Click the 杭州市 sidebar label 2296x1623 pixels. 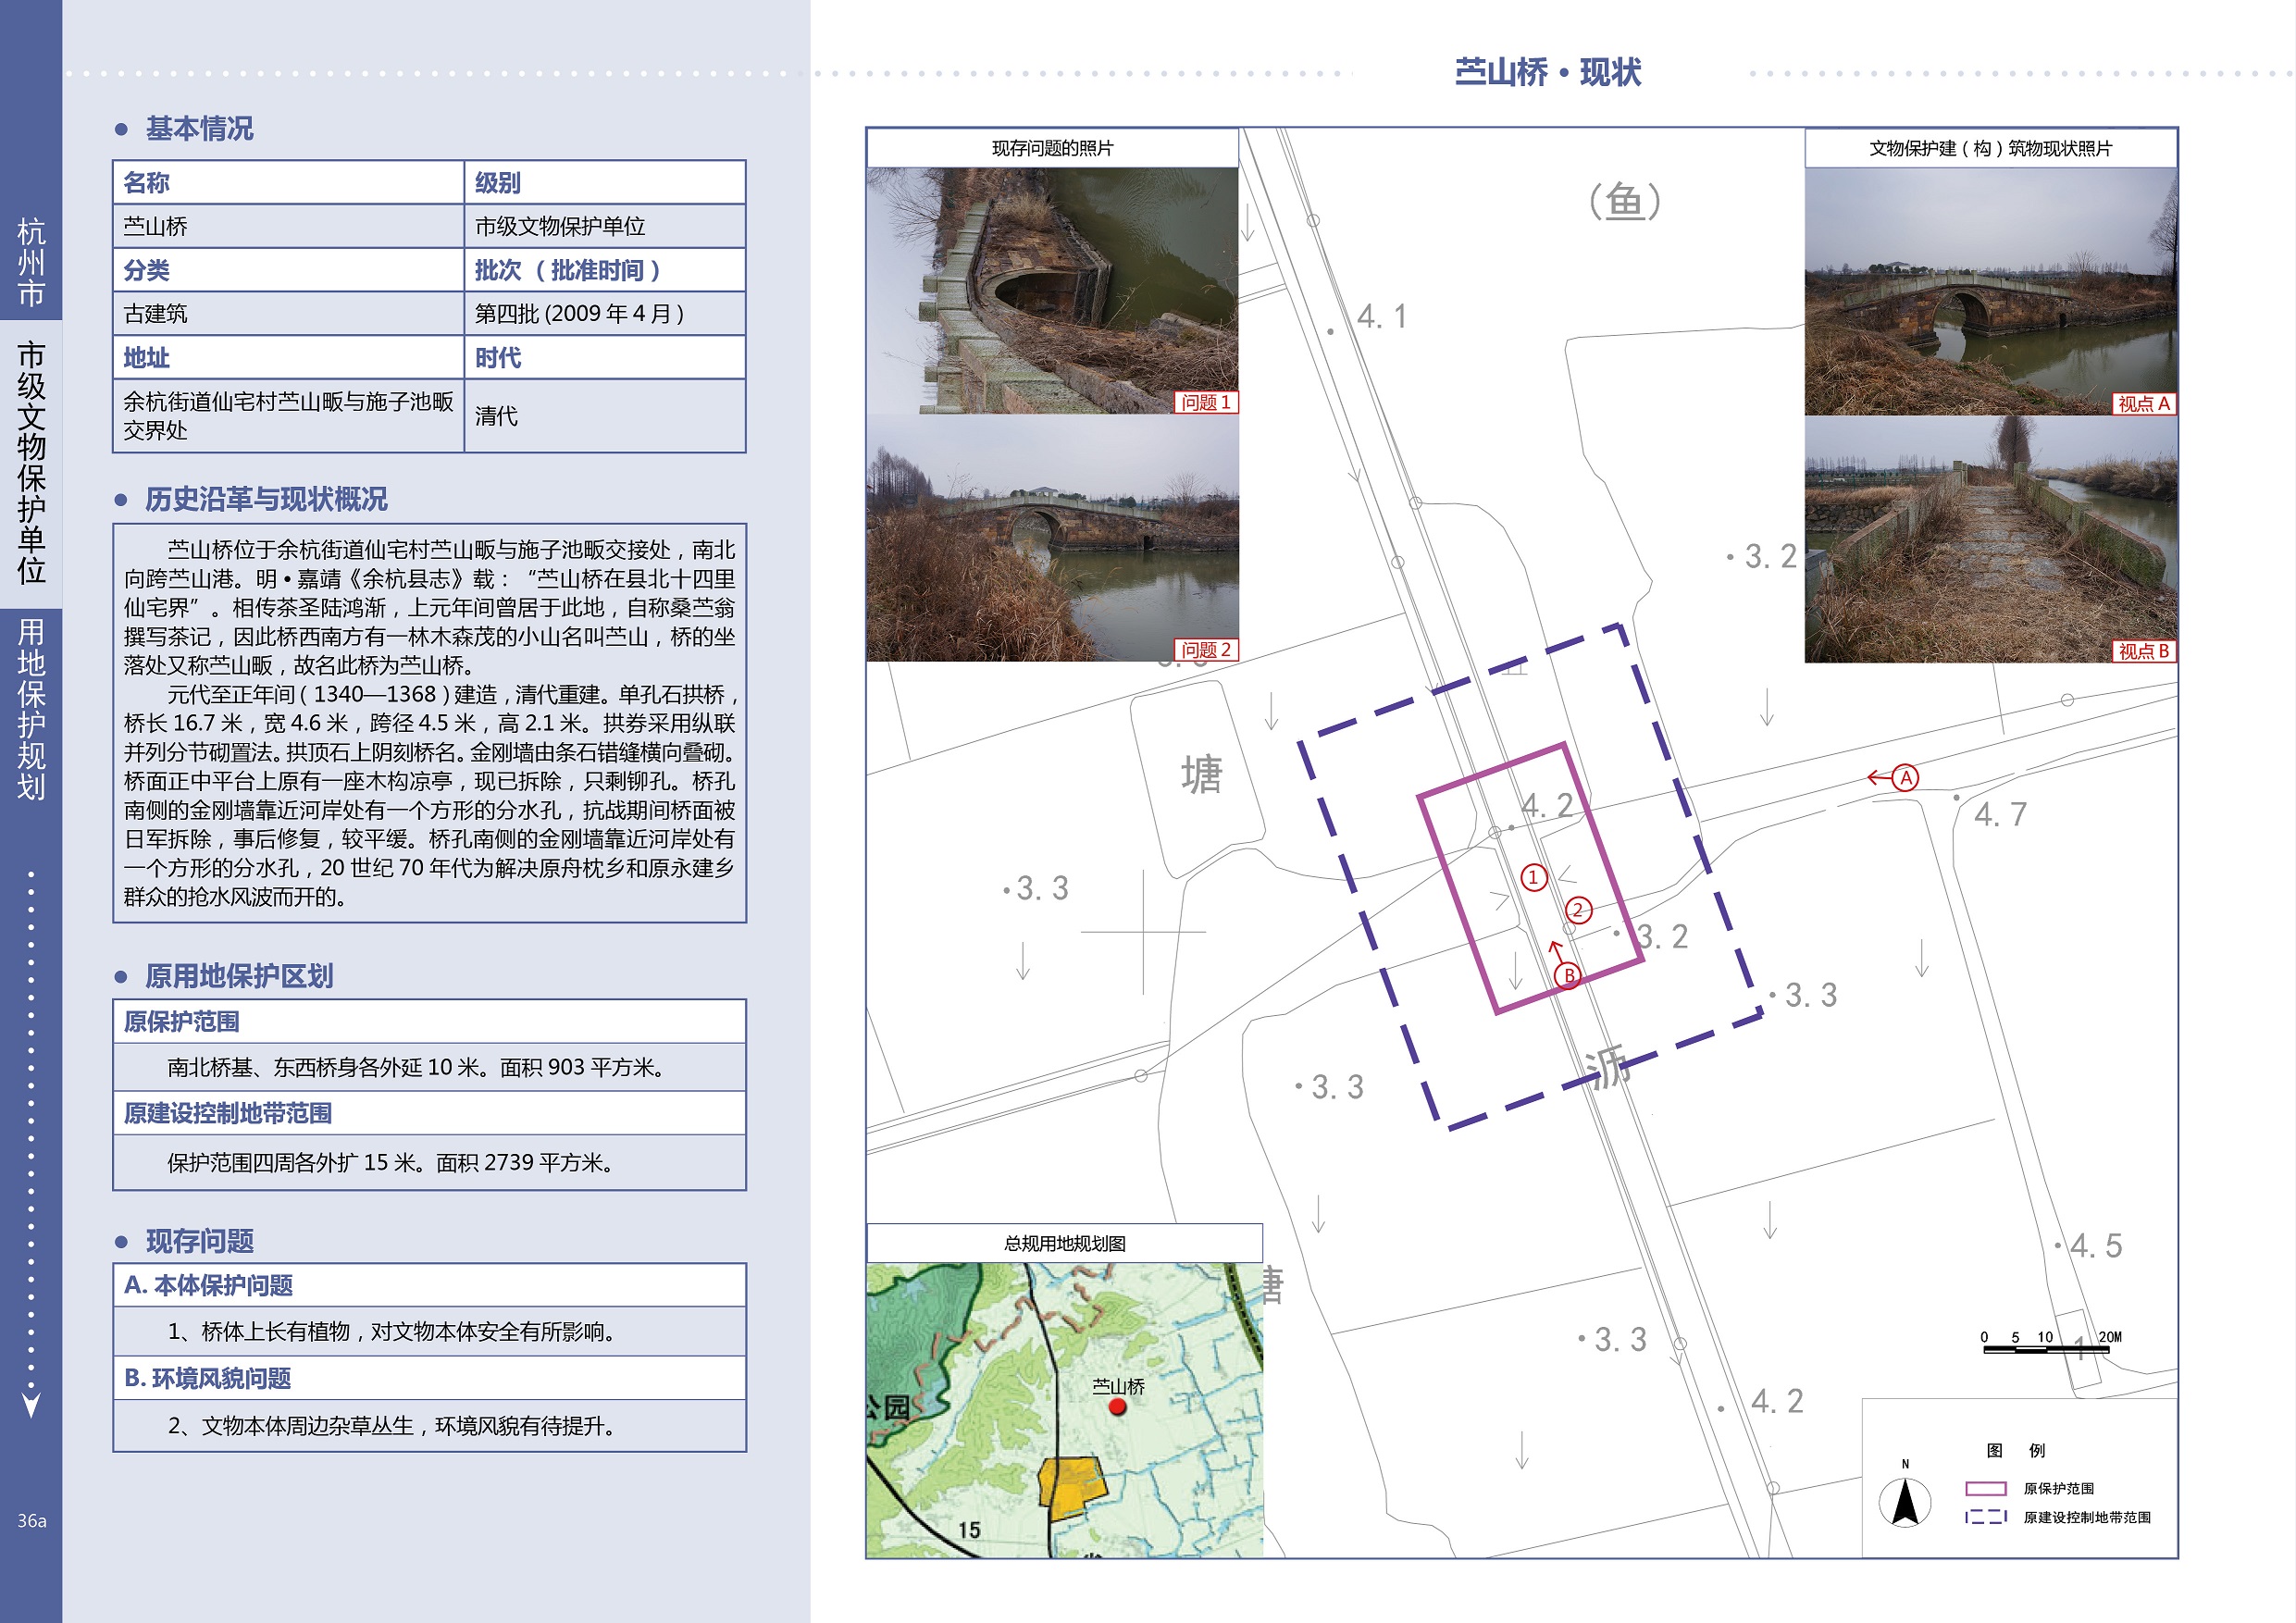coord(31,262)
